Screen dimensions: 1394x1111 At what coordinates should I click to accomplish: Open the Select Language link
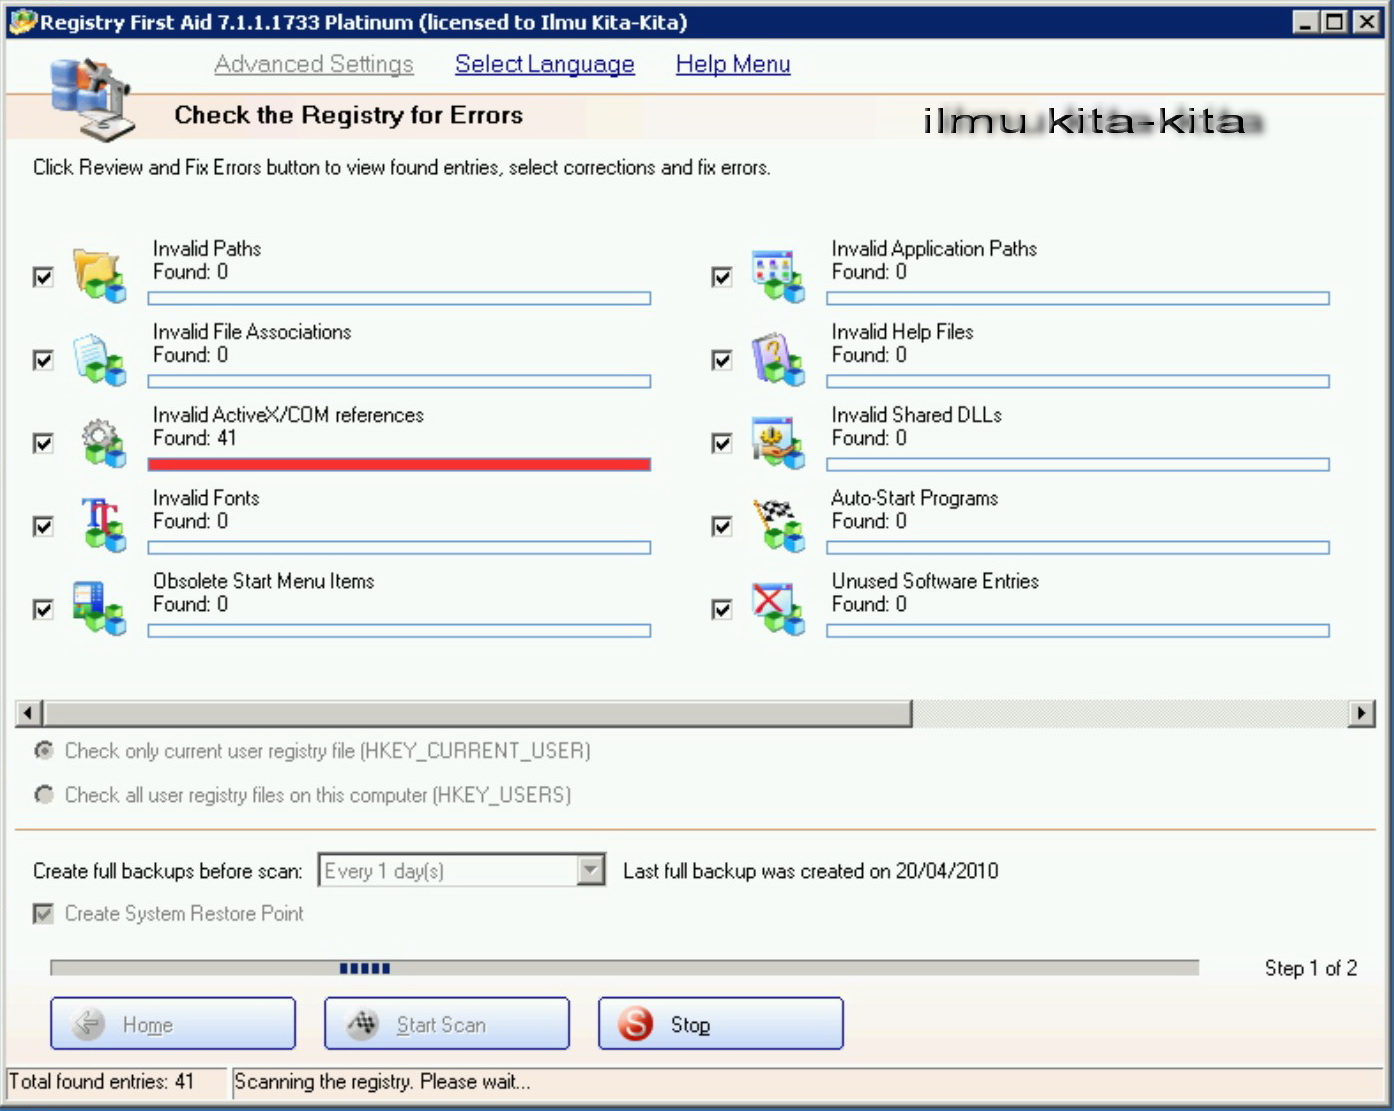545,64
